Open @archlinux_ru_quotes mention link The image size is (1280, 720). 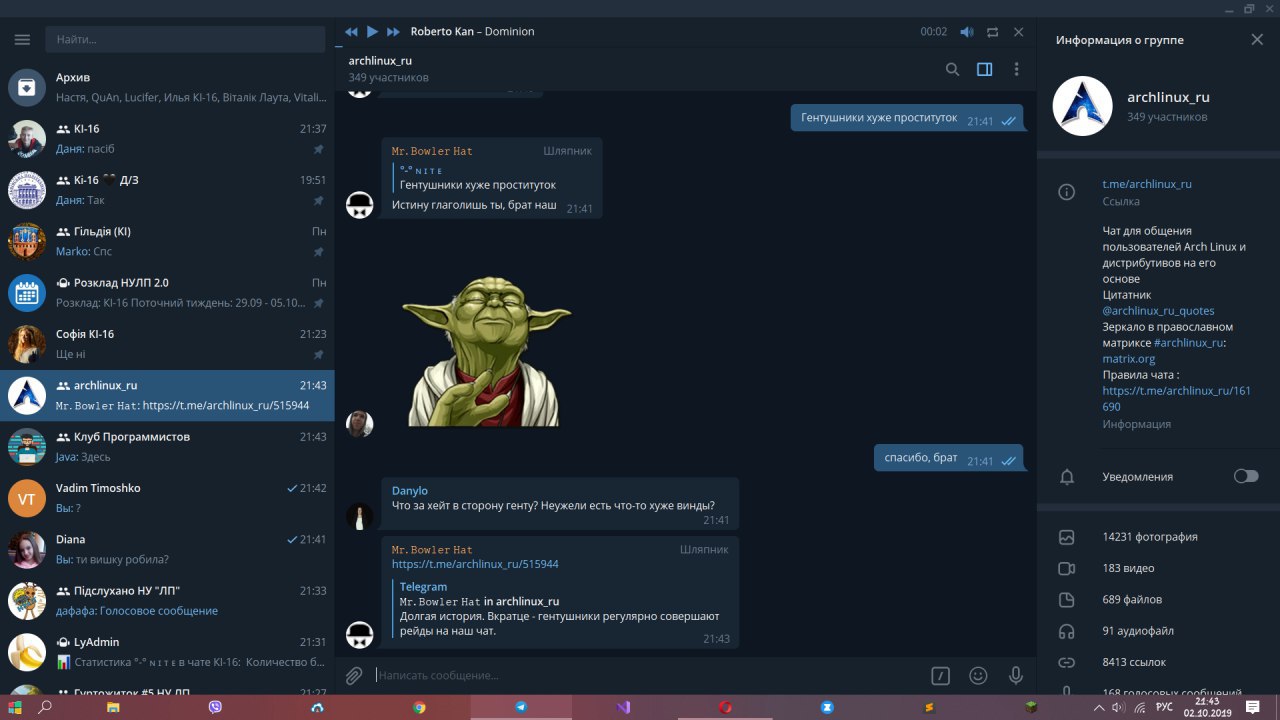[1158, 311]
